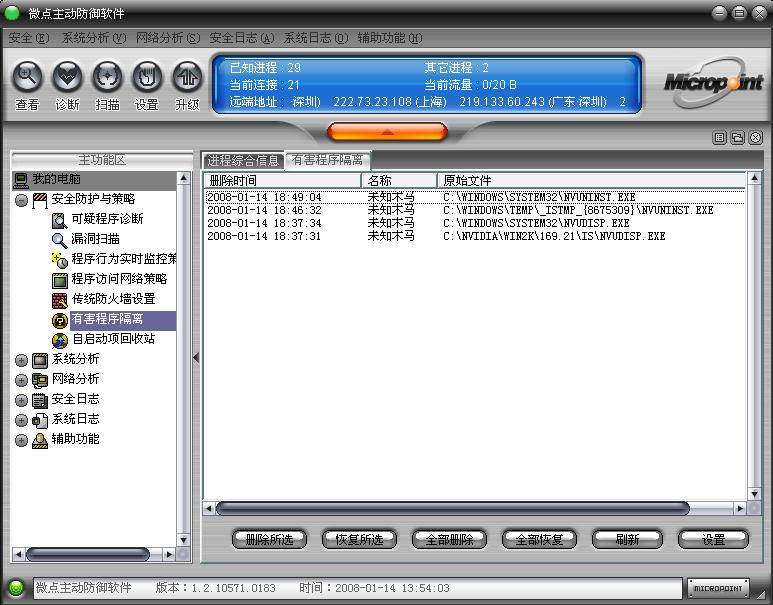Click the 扫描 toolbar icon

pos(107,76)
